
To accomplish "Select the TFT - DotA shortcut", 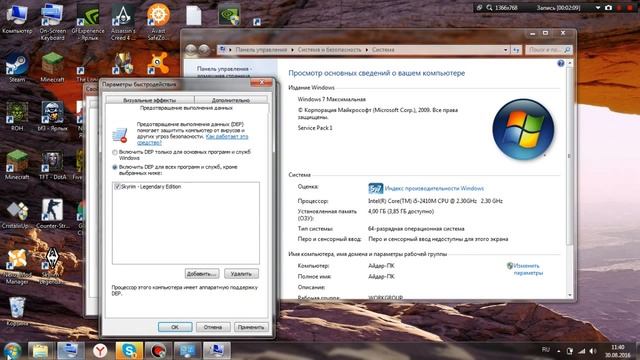I will [52, 165].
